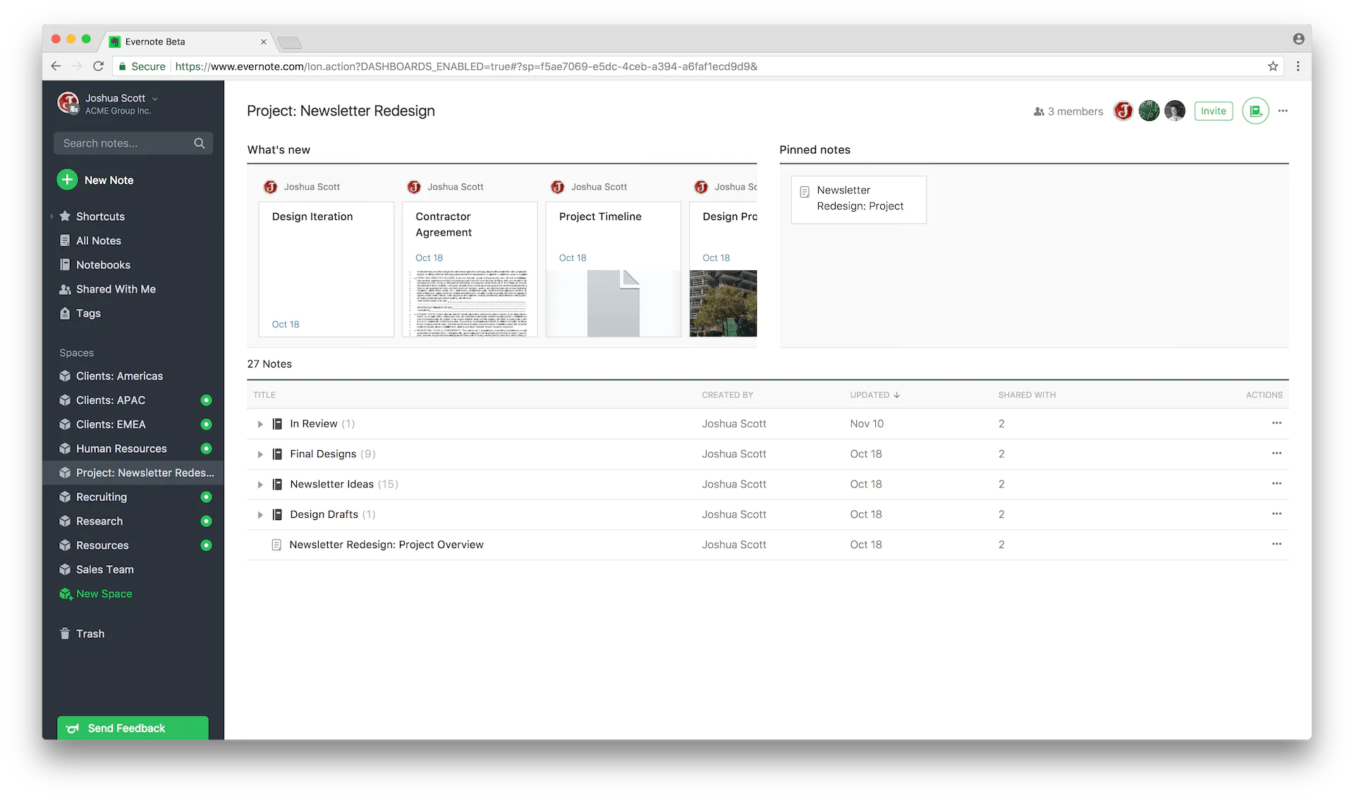Expand Shortcuts in the sidebar

click(x=52, y=217)
